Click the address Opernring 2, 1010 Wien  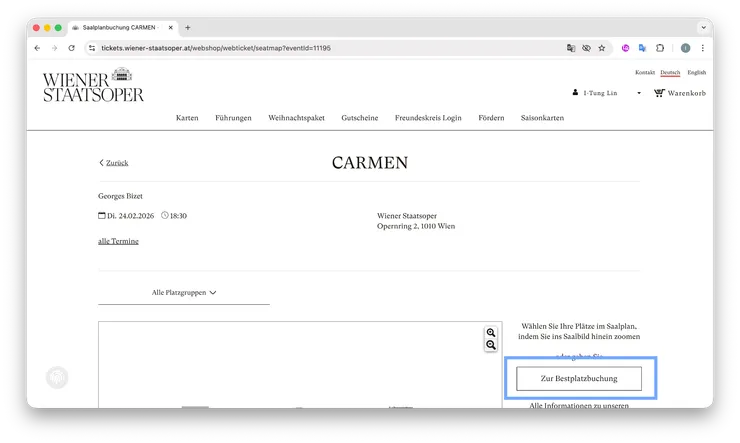click(x=416, y=226)
